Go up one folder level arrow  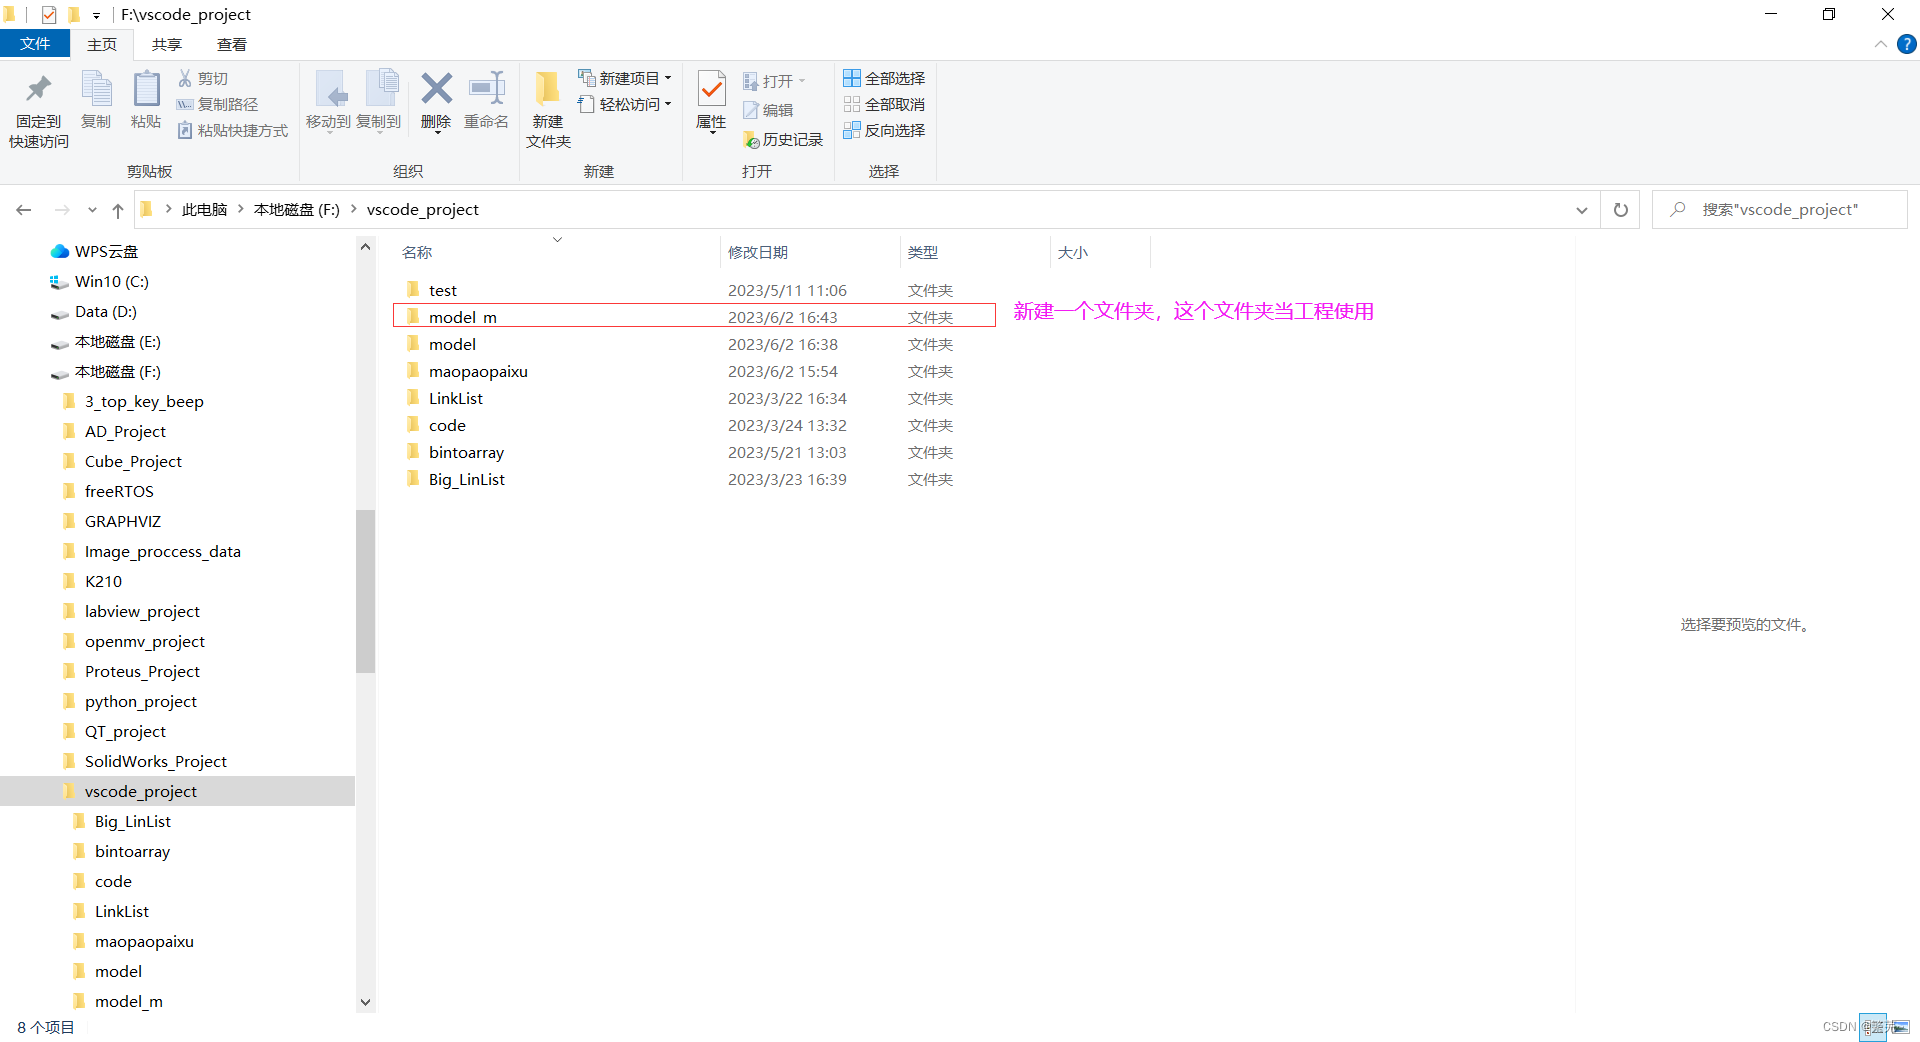click(118, 210)
